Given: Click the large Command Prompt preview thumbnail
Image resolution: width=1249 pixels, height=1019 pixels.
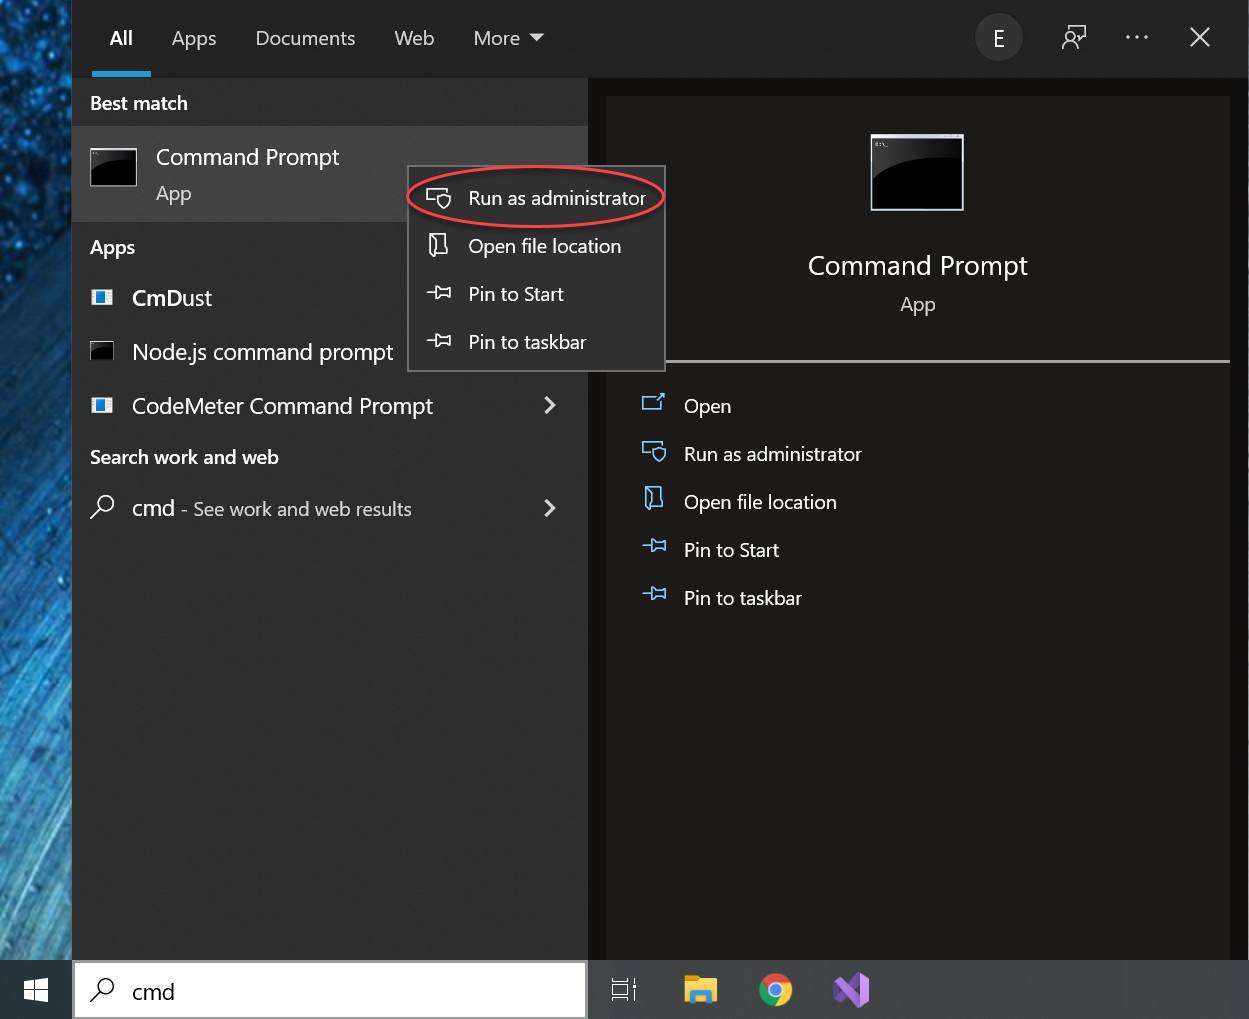Looking at the screenshot, I should tap(917, 172).
